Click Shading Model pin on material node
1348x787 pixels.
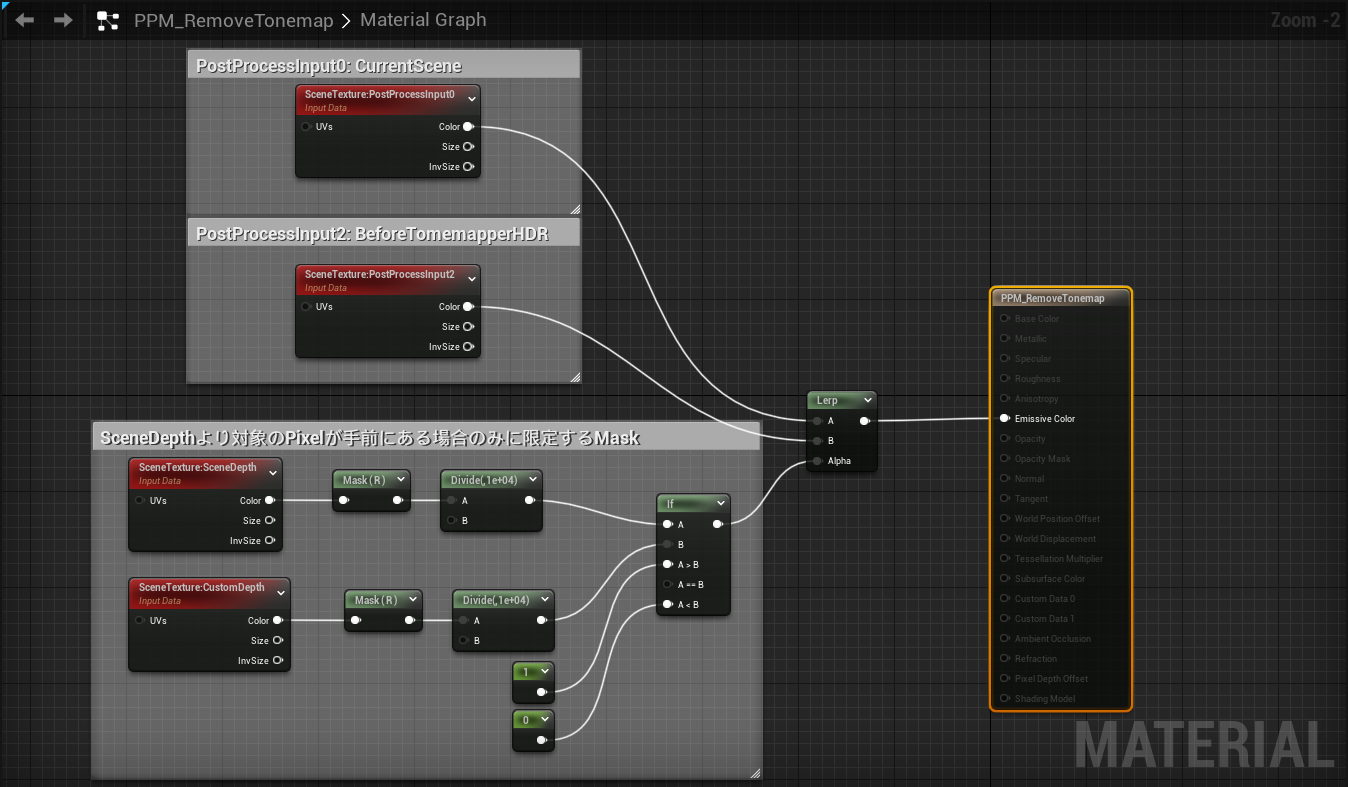1005,699
